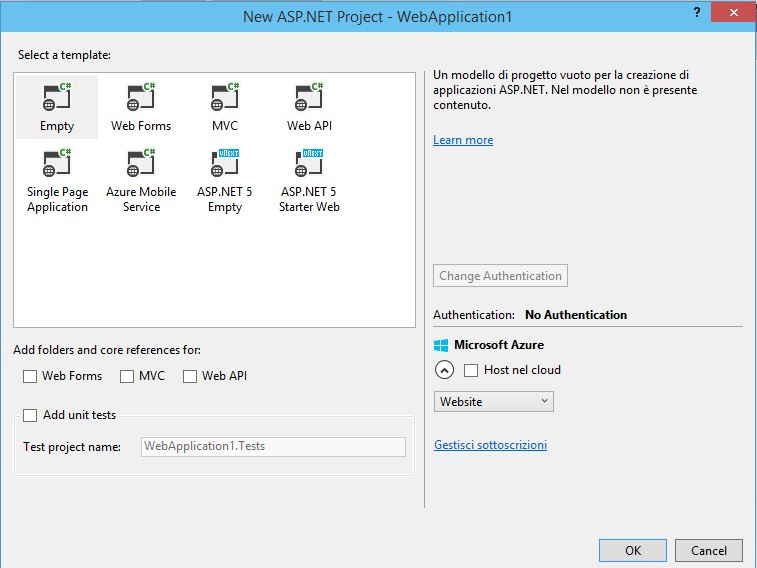757x568 pixels.
Task: Close the New ASP.NET Project dialog
Action: click(733, 12)
